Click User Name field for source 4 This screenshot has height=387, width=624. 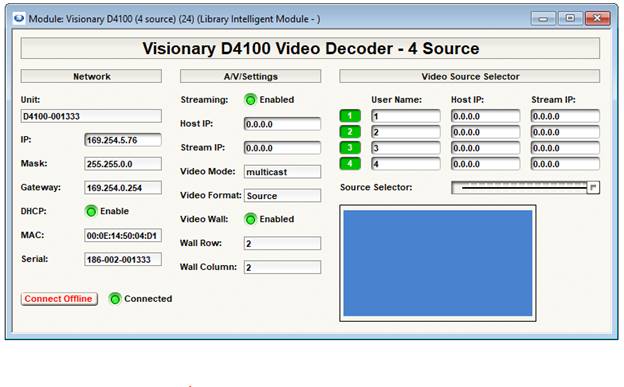tap(406, 164)
